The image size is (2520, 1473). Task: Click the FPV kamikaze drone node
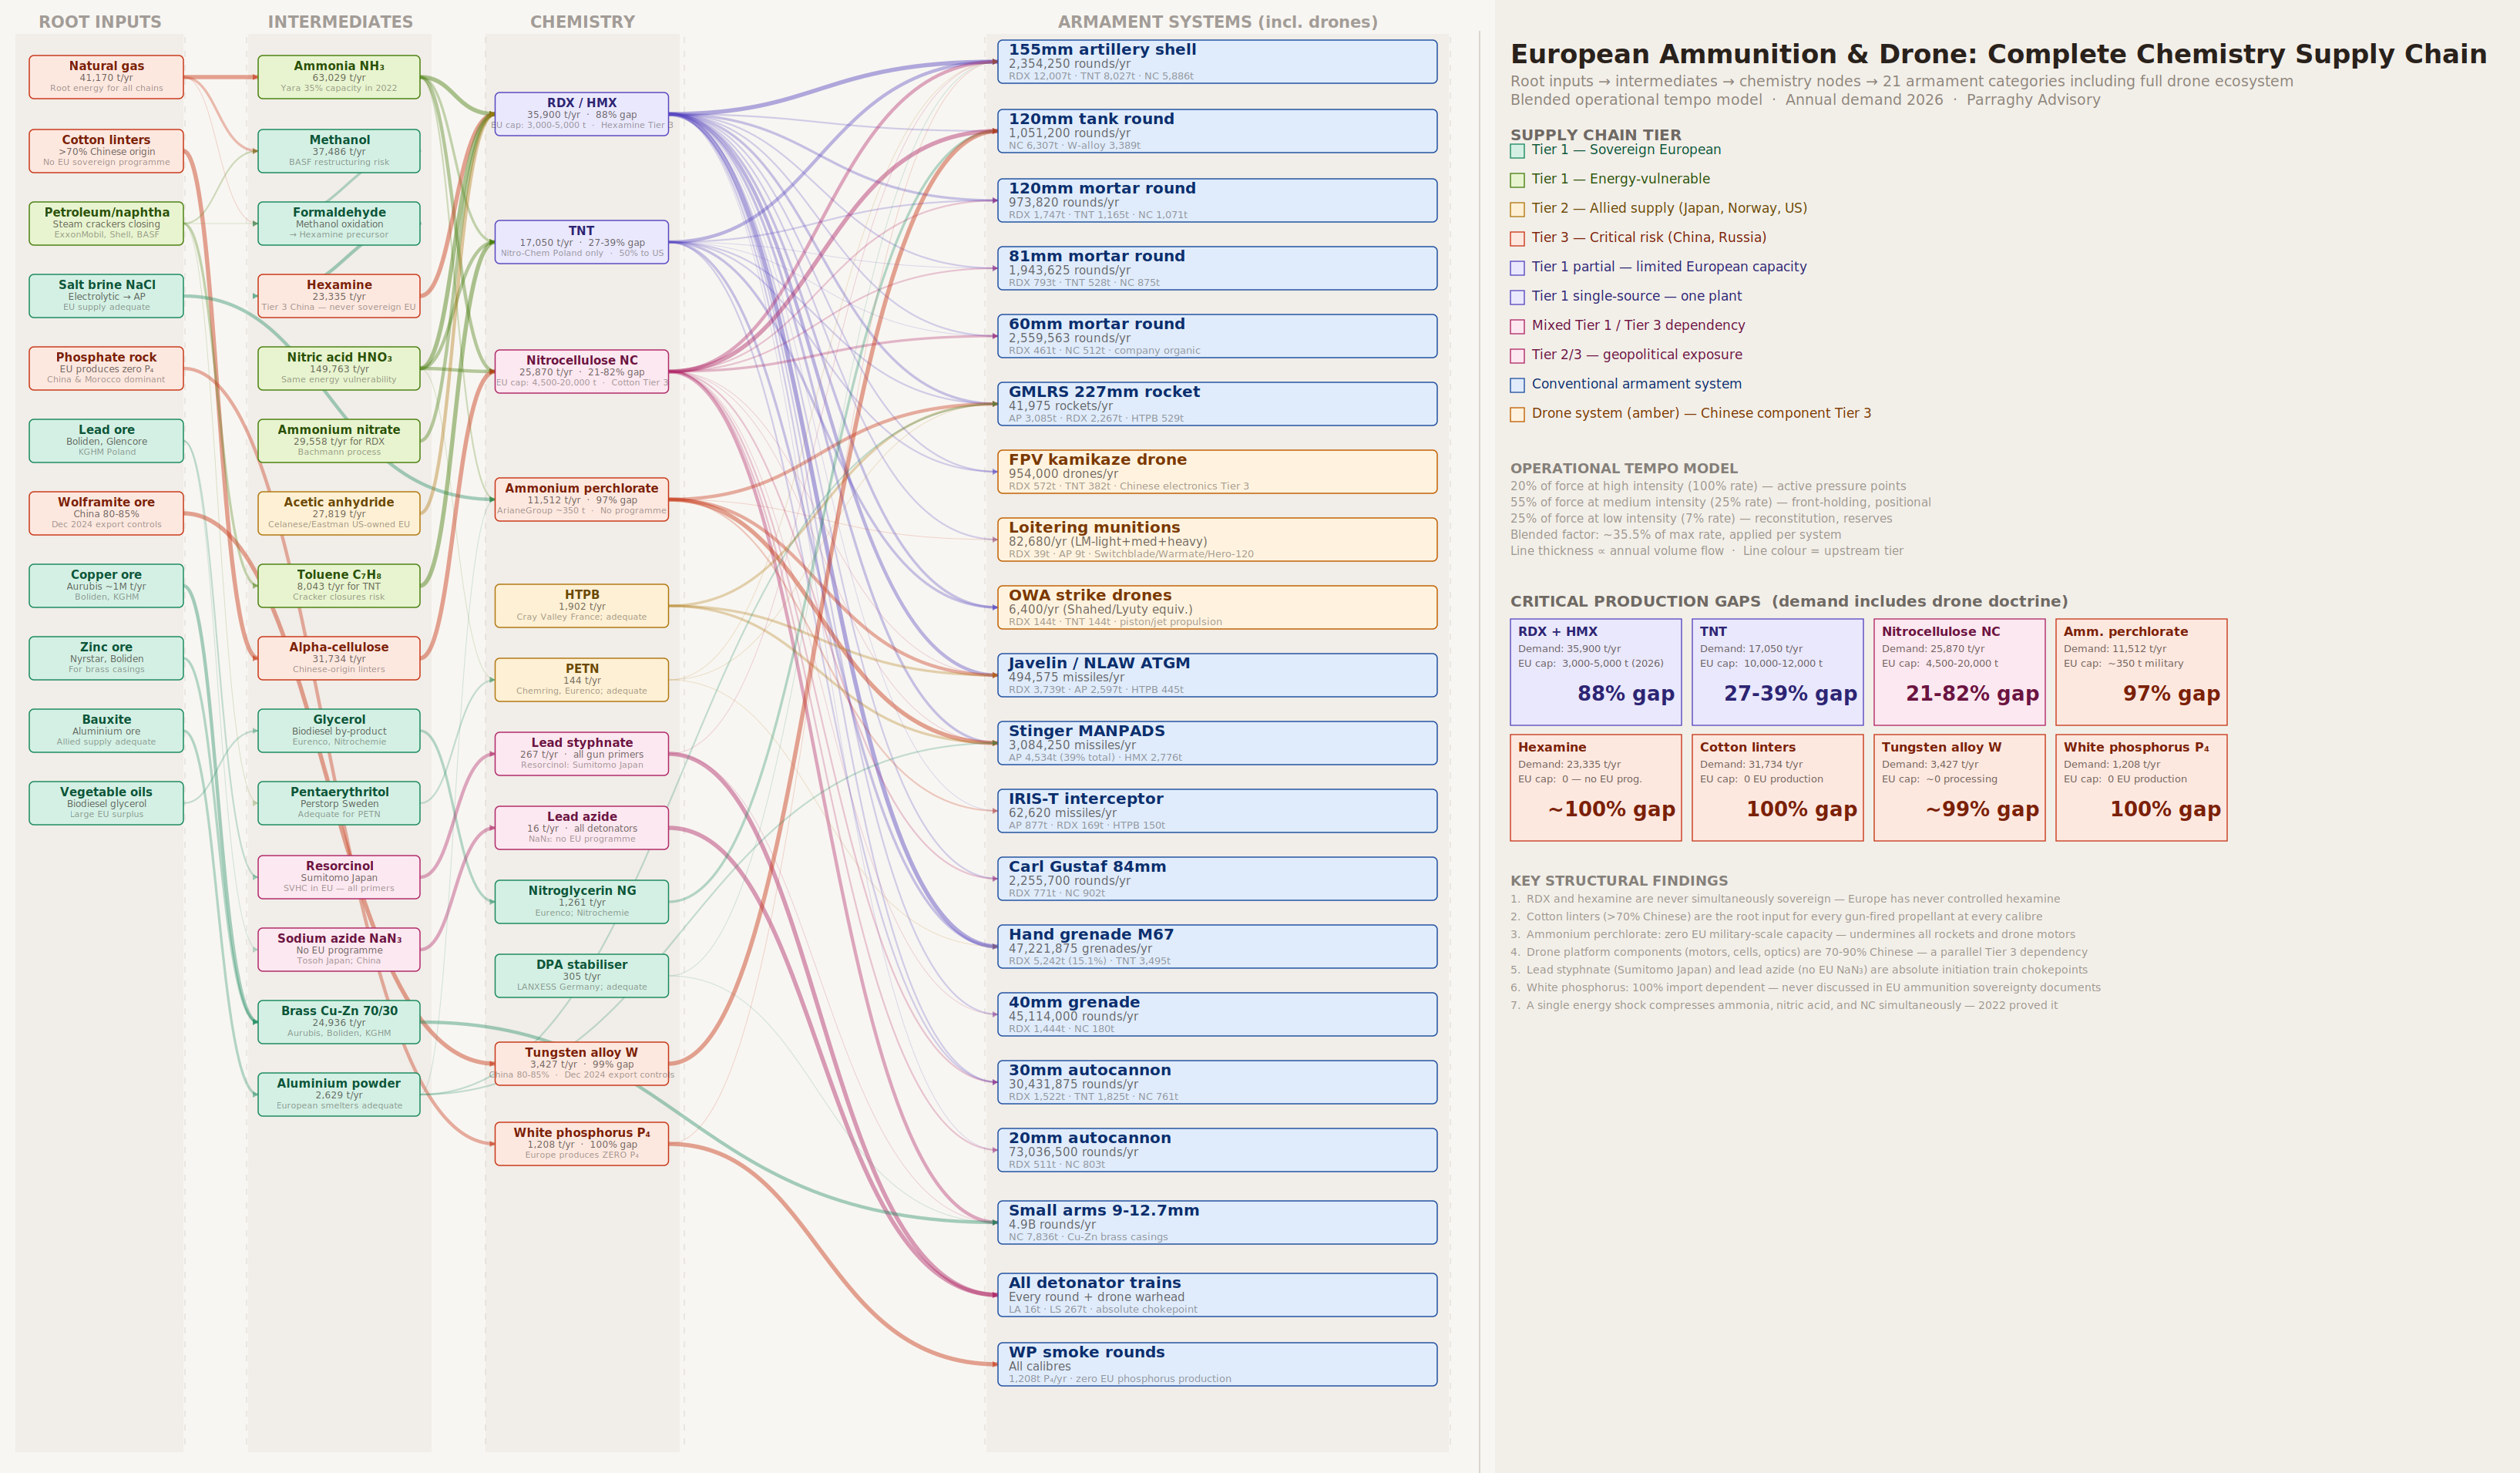[x=1218, y=471]
